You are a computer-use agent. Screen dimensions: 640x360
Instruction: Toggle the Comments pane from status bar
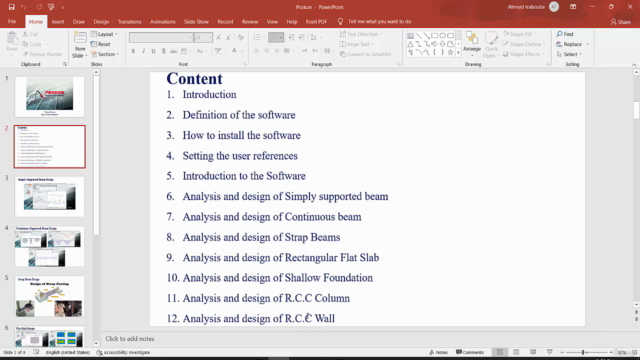pos(470,352)
